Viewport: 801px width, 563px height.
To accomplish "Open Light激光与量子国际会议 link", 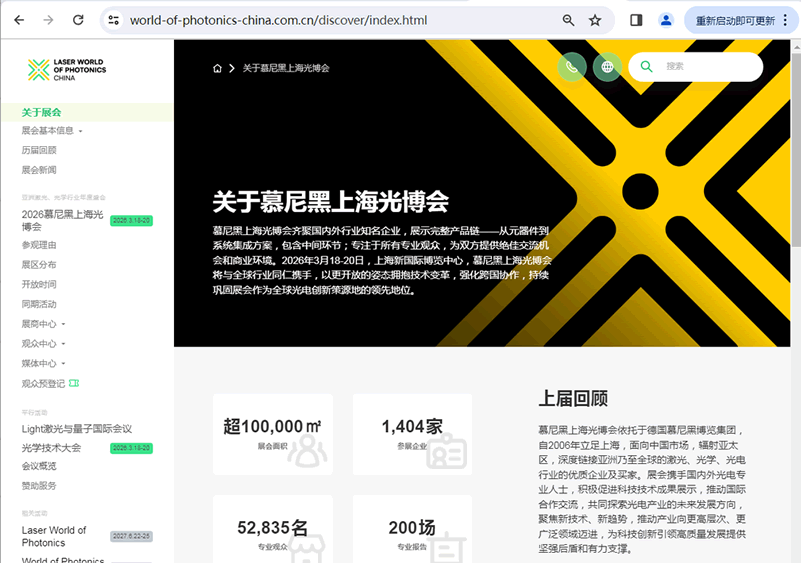I will (x=77, y=429).
